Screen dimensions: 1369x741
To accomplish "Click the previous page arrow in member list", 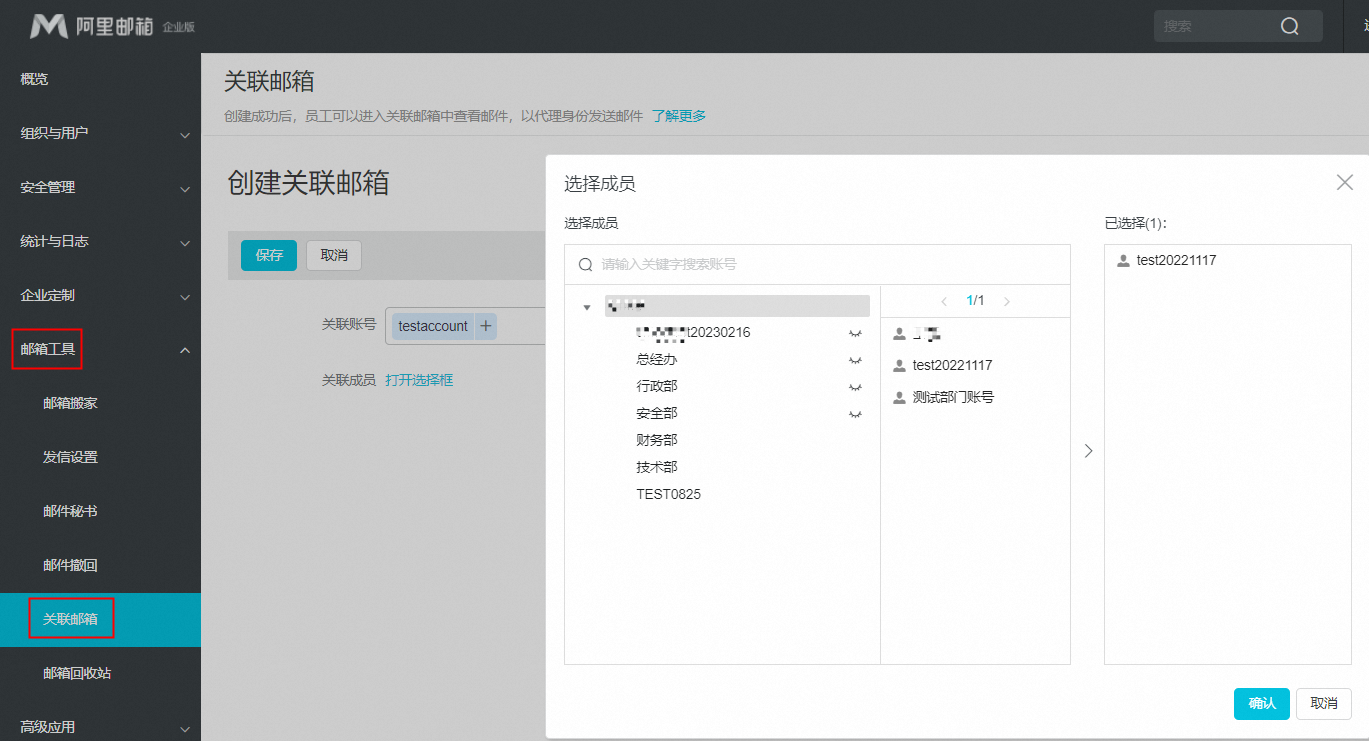I will 944,300.
